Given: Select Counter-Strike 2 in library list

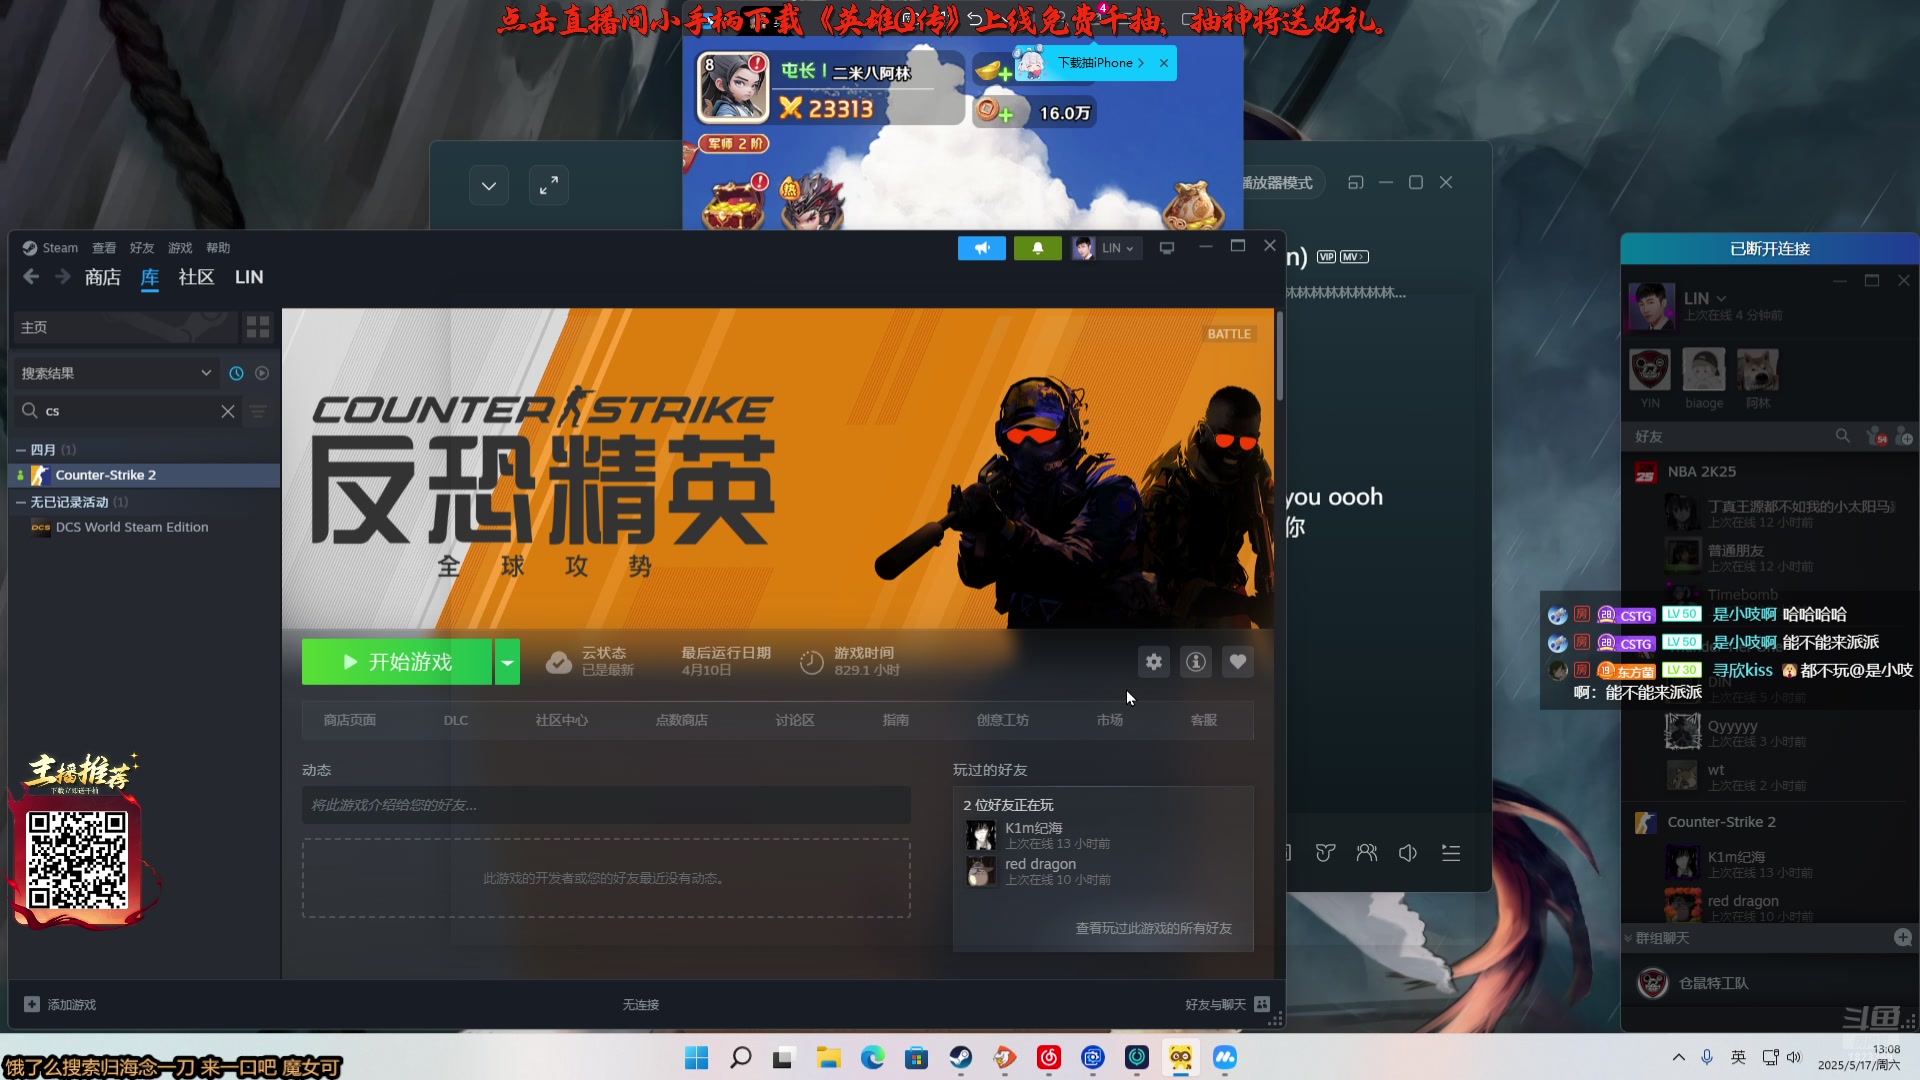Looking at the screenshot, I should [x=146, y=475].
